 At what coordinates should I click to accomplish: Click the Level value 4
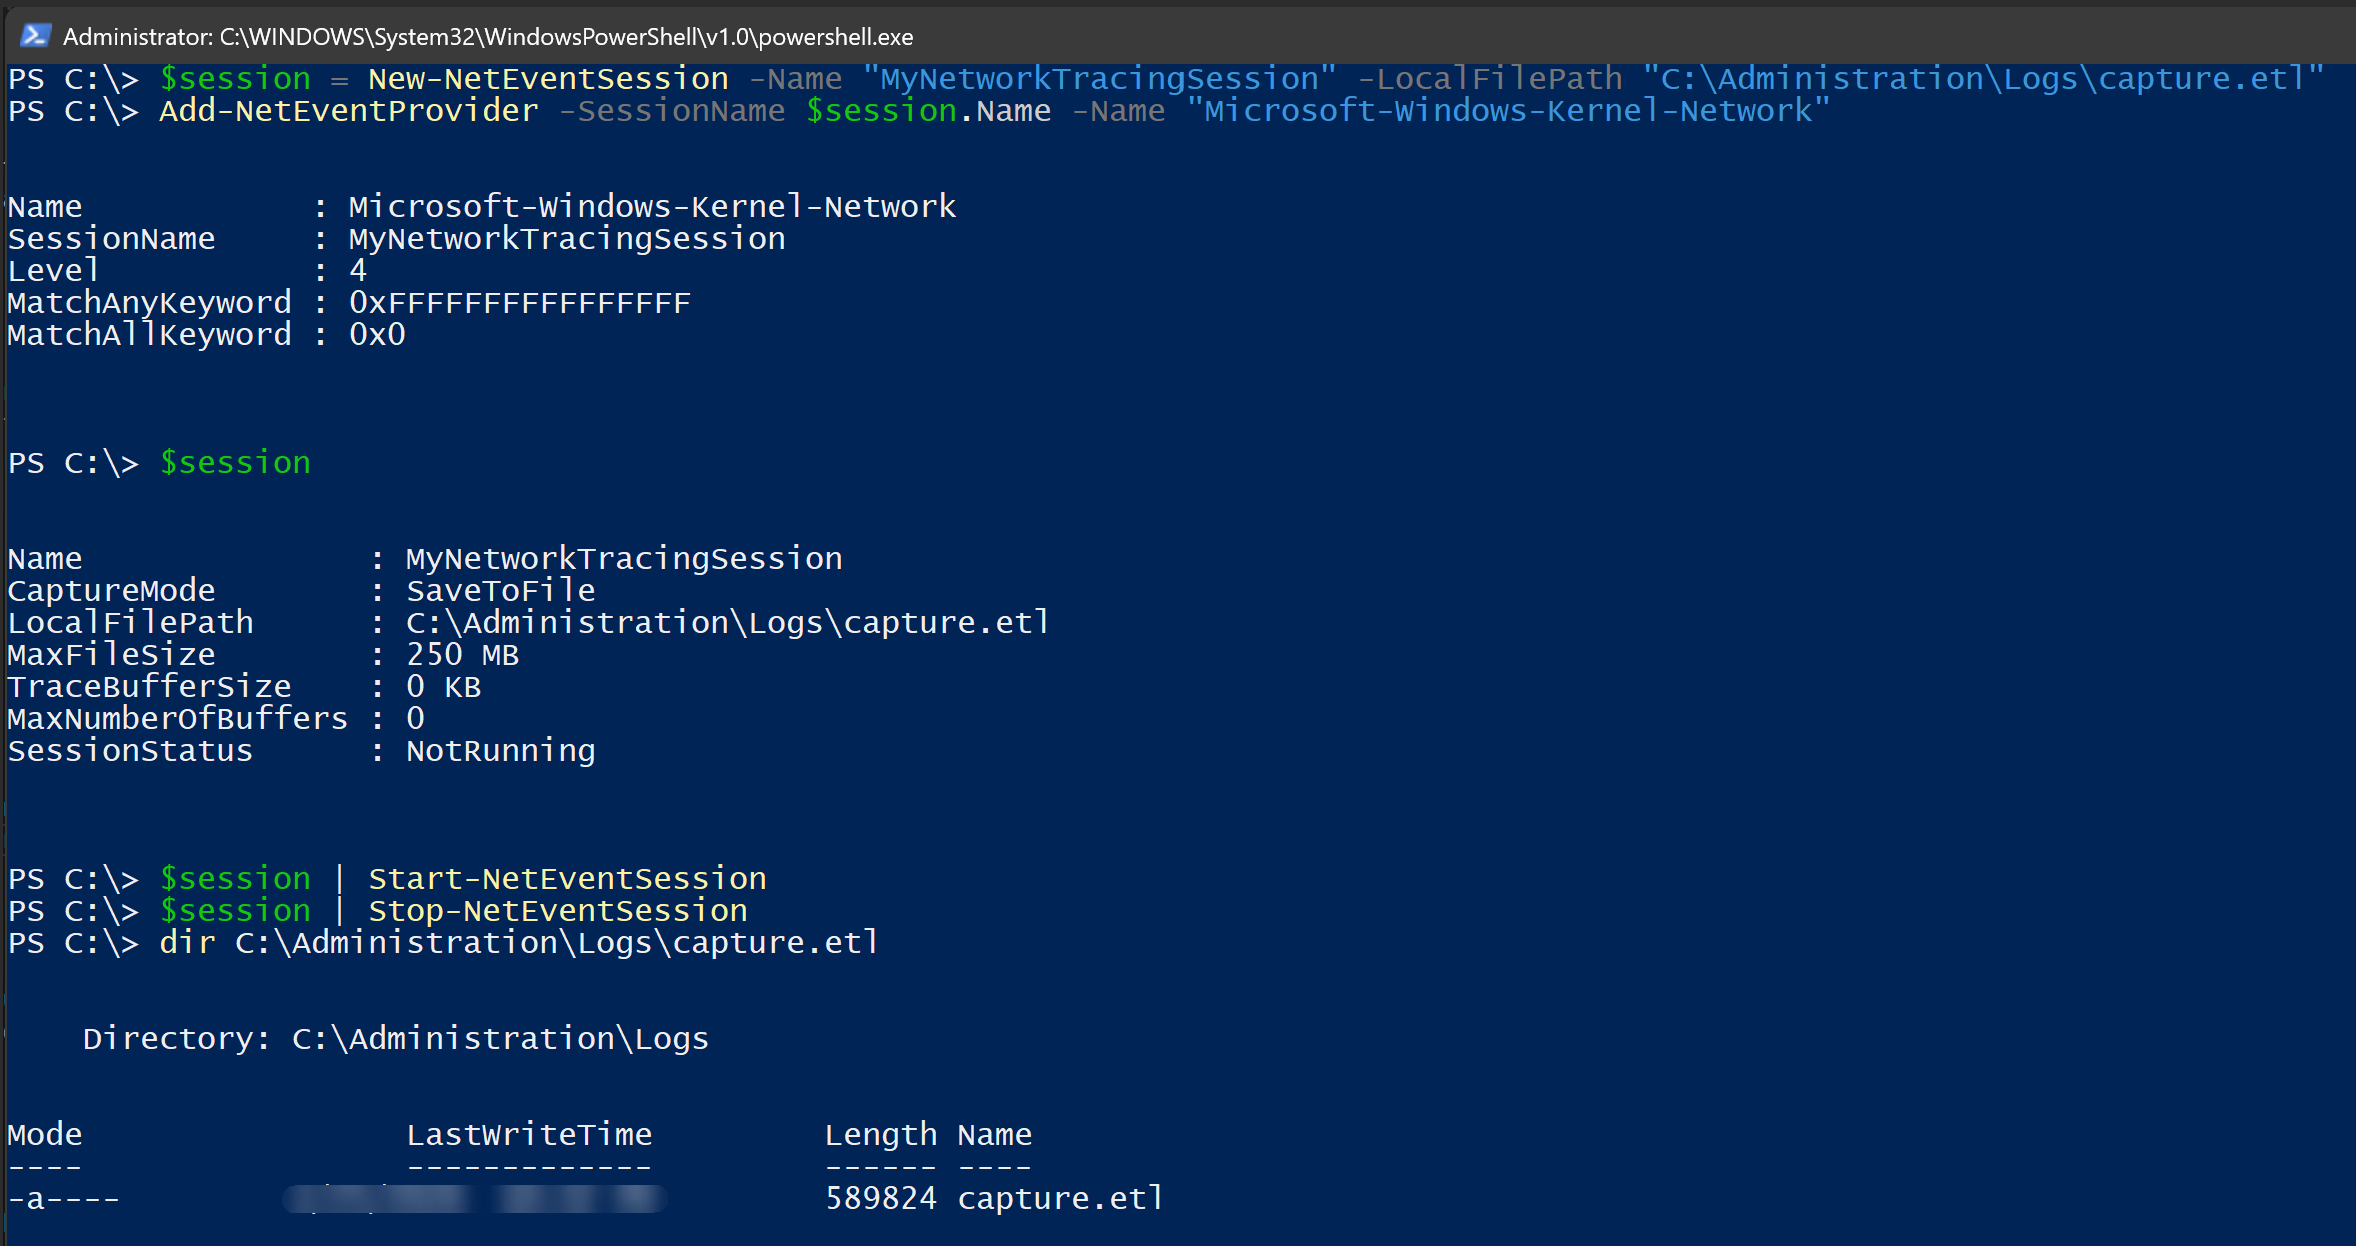pos(358,271)
